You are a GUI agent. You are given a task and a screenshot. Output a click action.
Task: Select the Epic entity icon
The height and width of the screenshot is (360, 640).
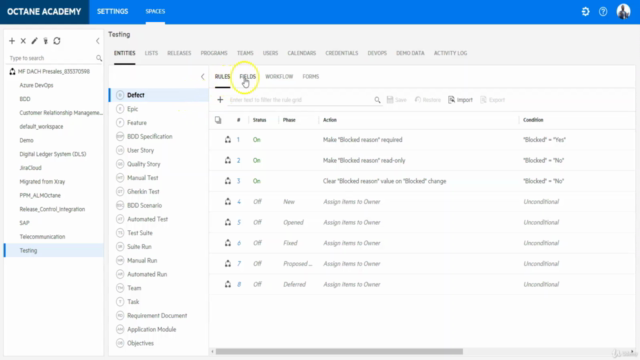tap(120, 109)
